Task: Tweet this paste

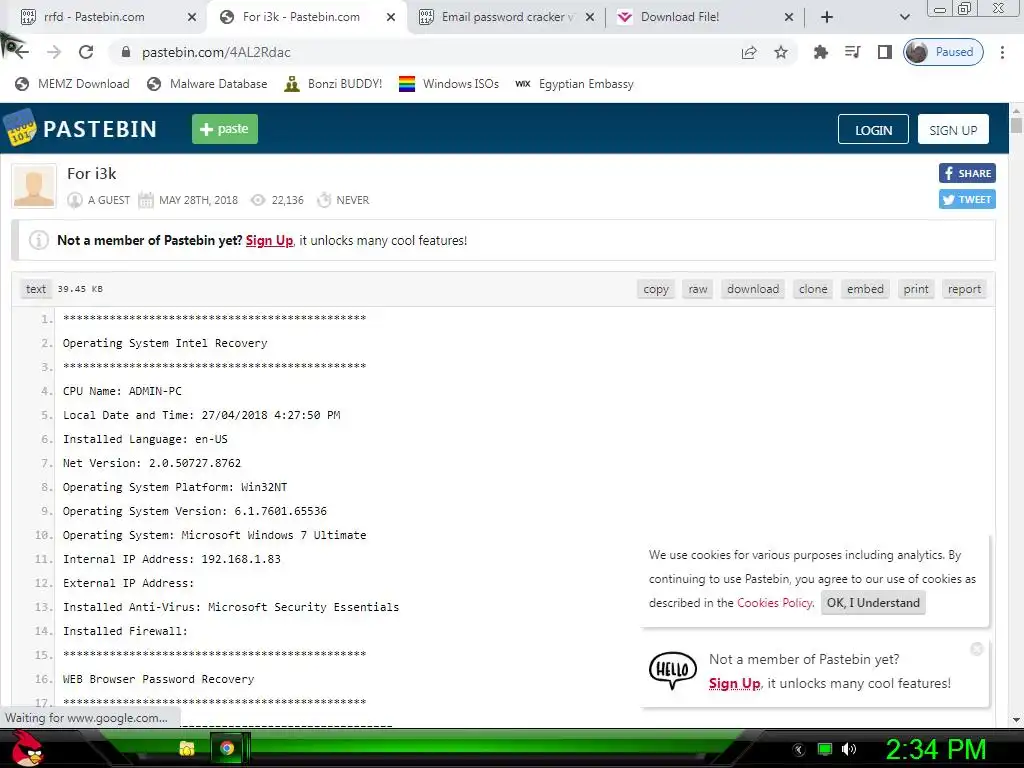Action: coord(967,199)
